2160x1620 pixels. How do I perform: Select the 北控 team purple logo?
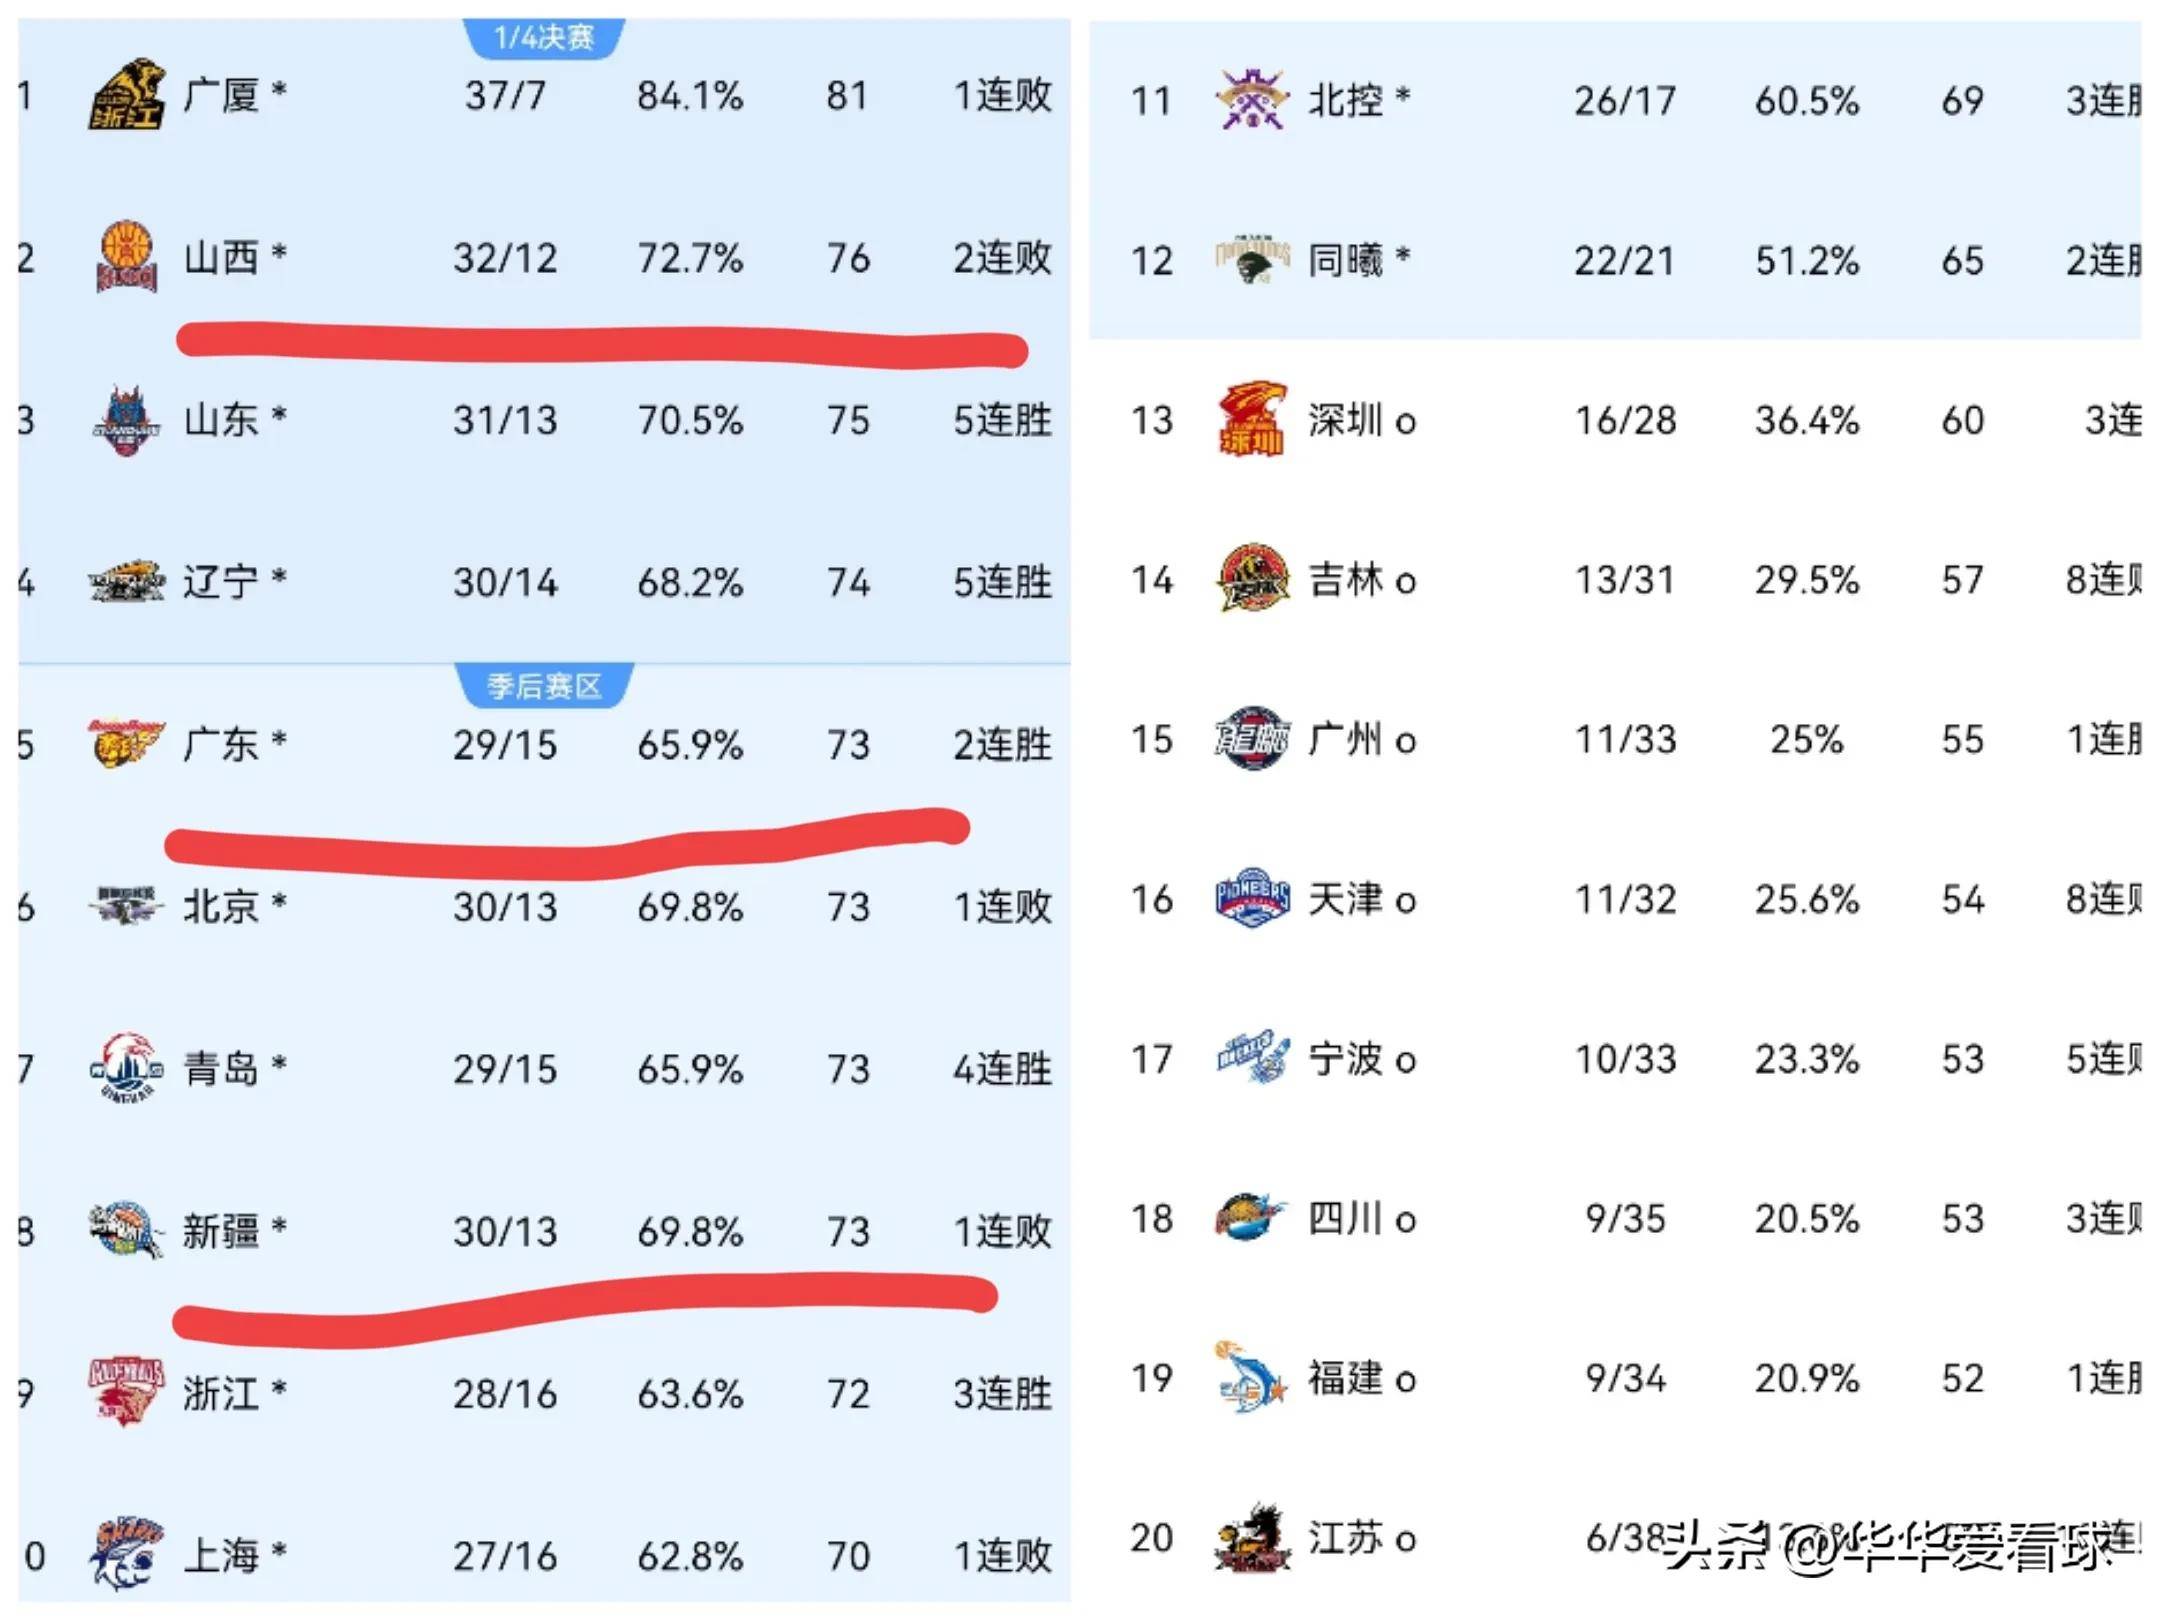pyautogui.click(x=1251, y=99)
